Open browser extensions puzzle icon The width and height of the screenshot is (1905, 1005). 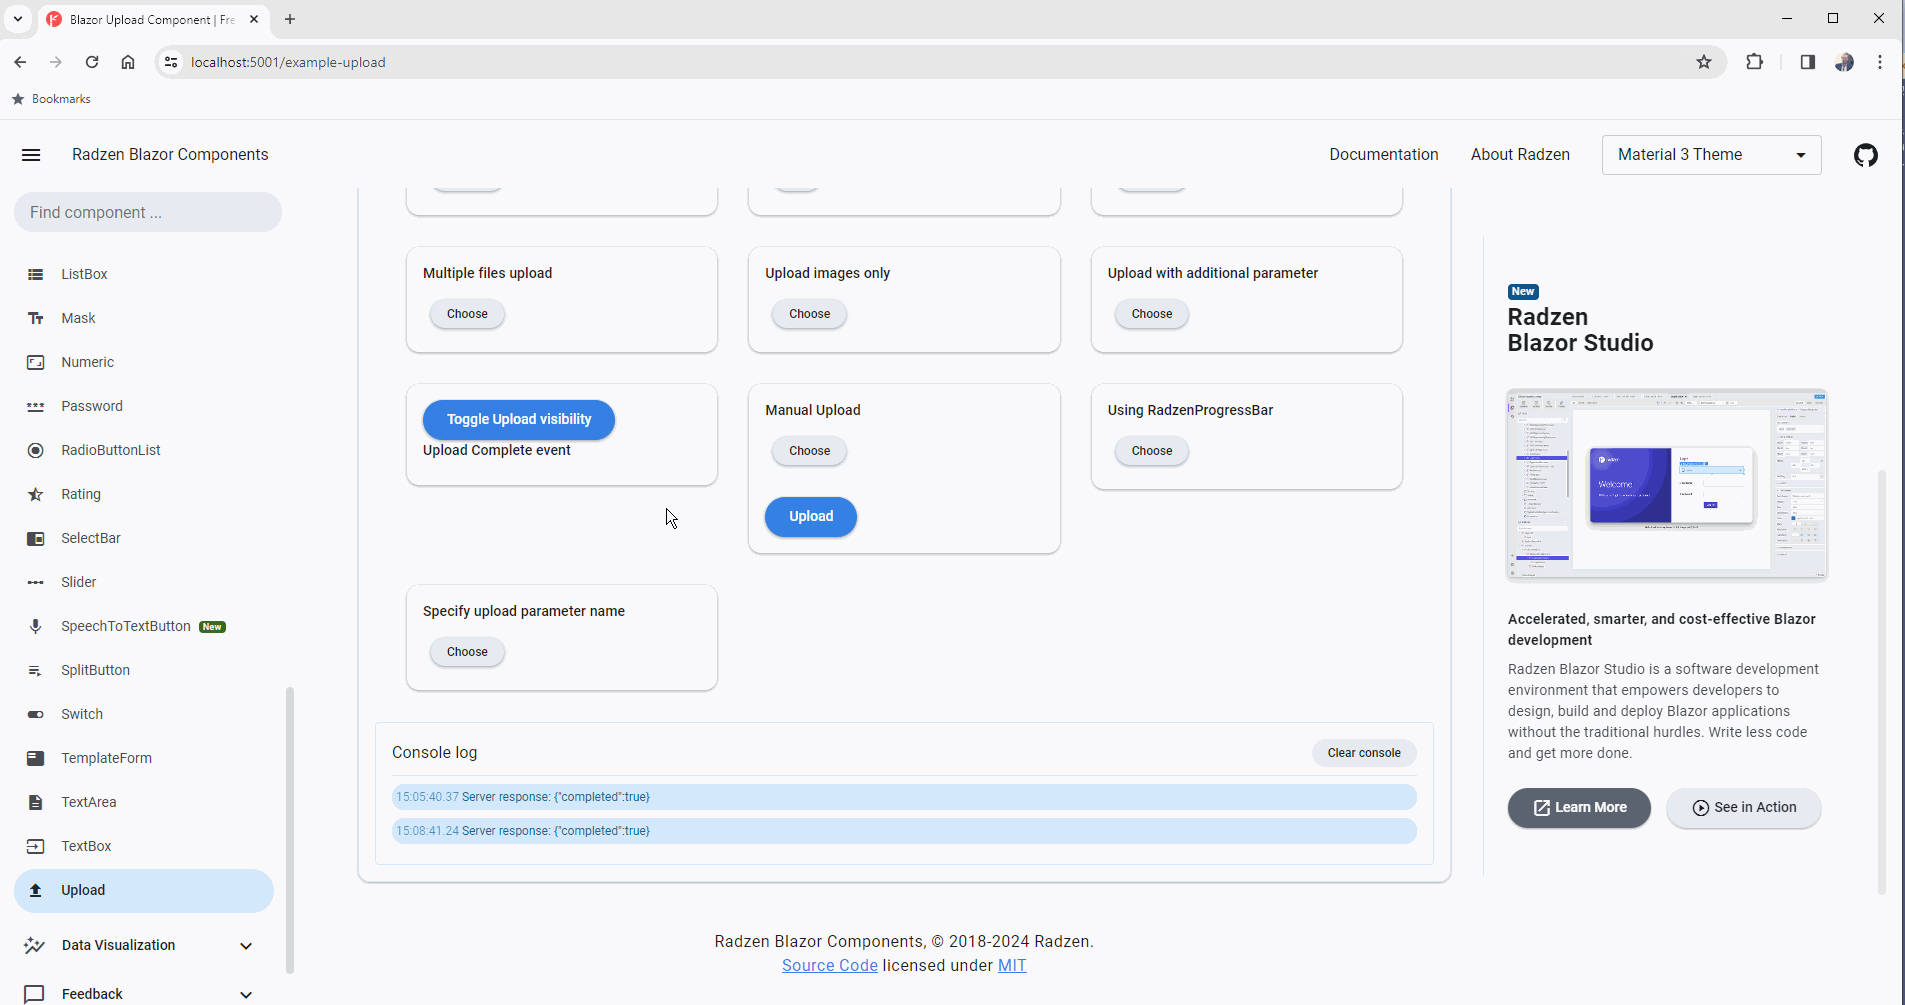[1754, 62]
